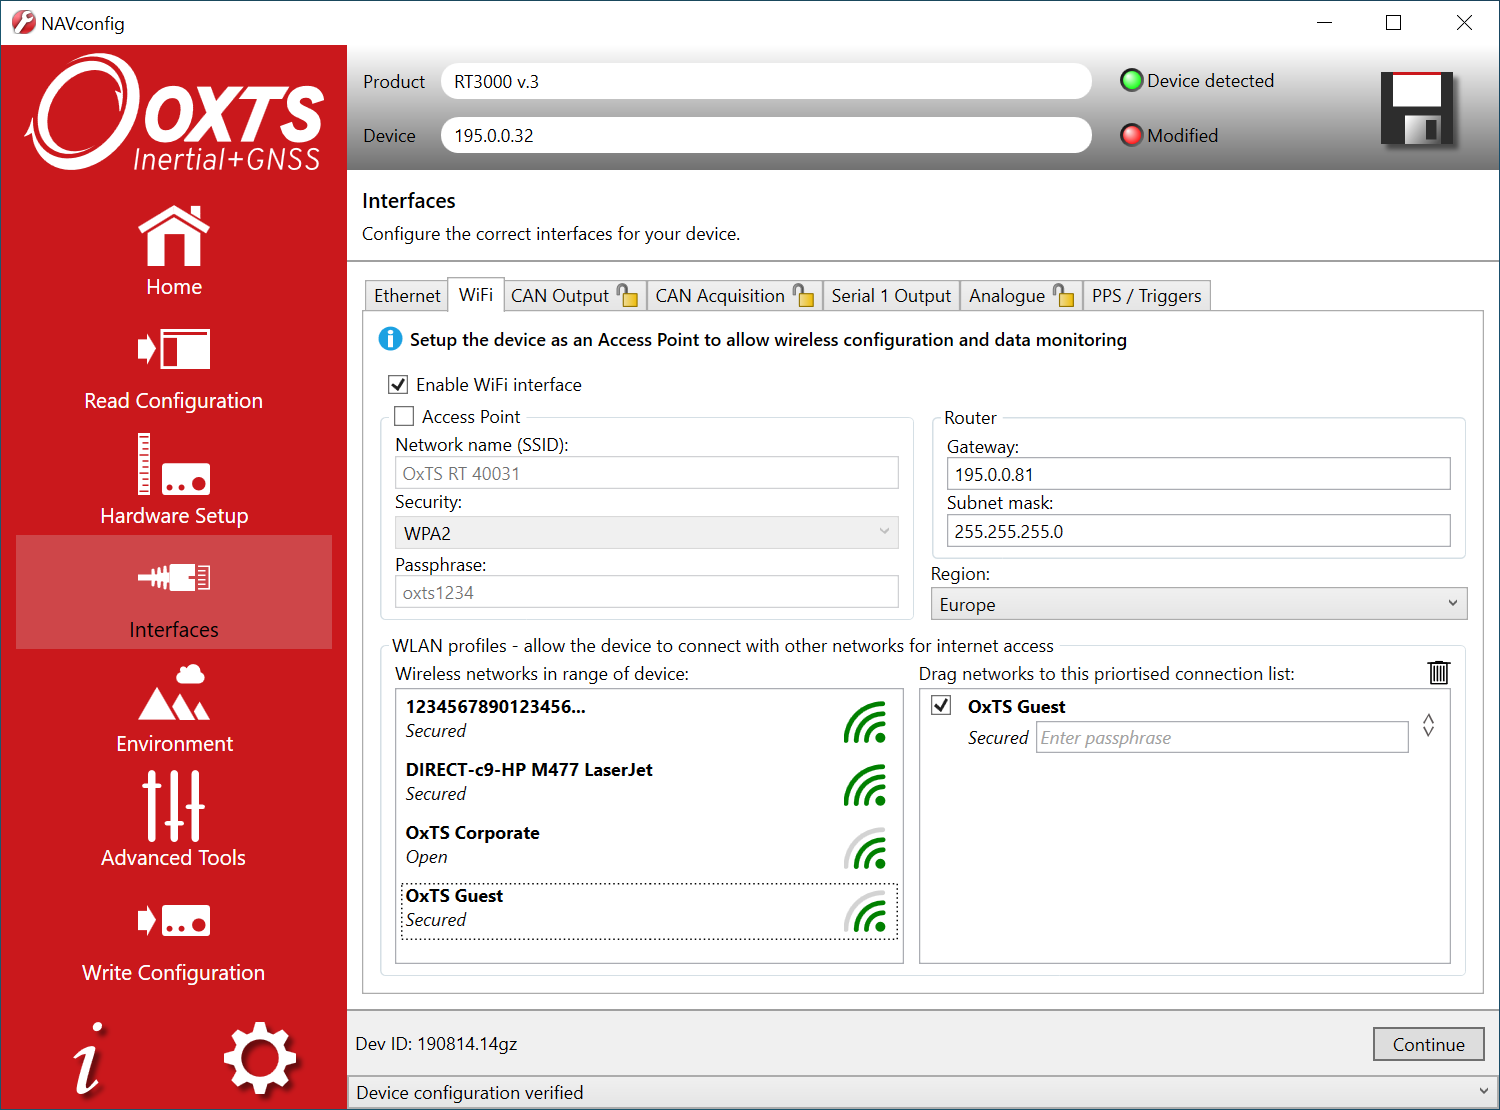Open Write Configuration icon
This screenshot has width=1500, height=1110.
[174, 920]
